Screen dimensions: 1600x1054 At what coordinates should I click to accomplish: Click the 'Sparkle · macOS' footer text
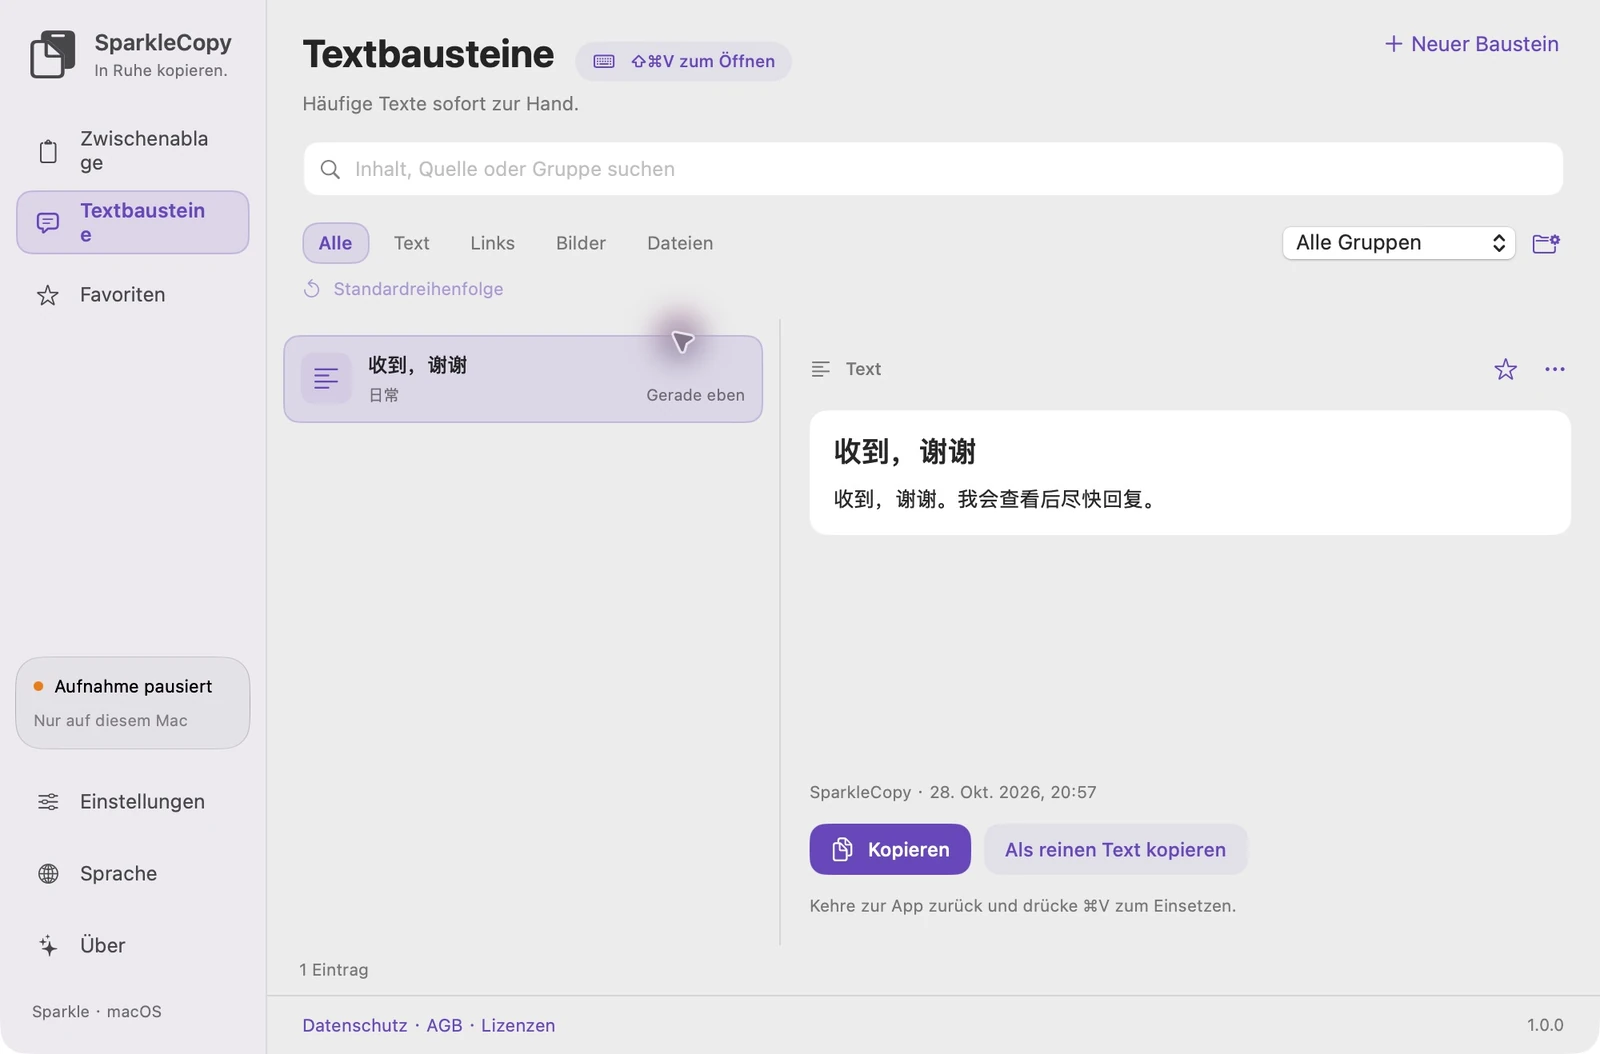coord(97,1012)
